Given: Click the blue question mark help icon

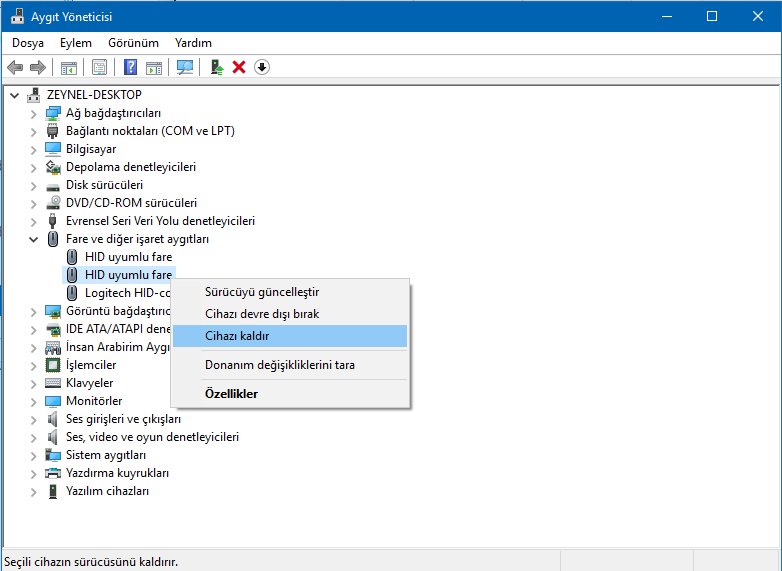Looking at the screenshot, I should click(x=130, y=67).
